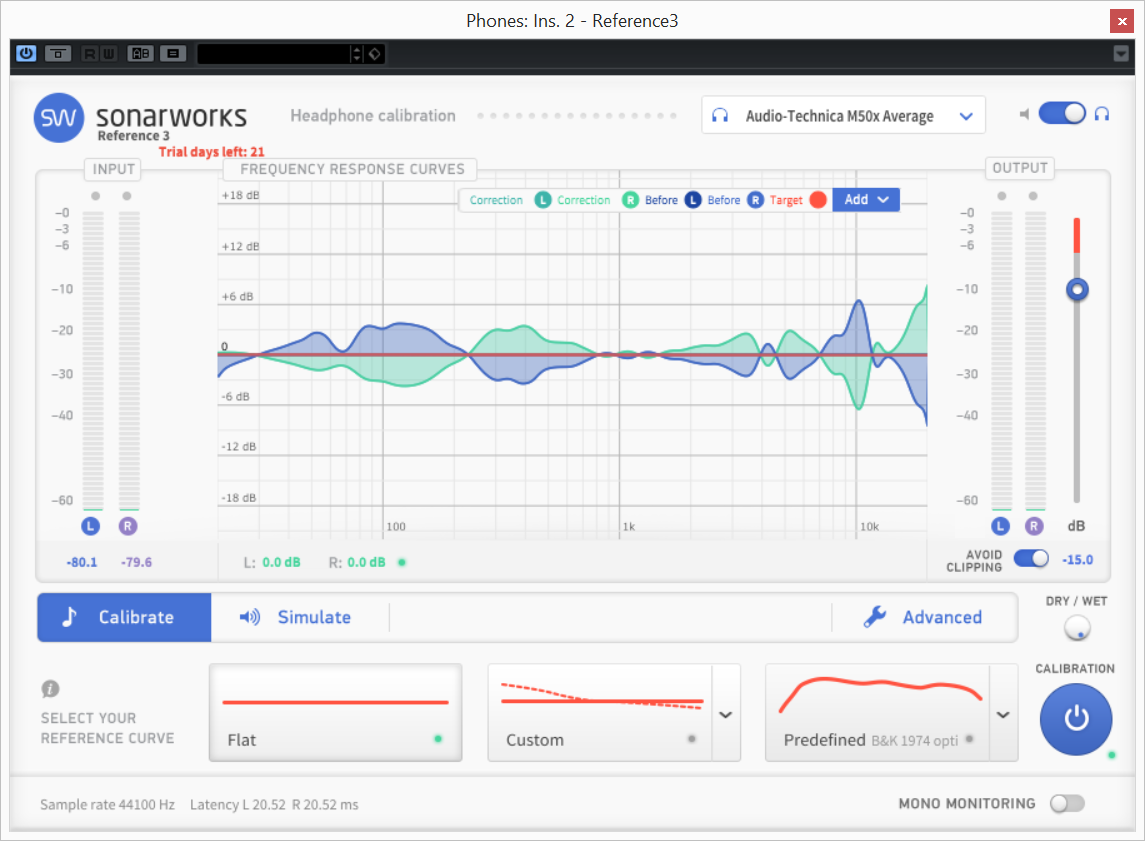Screen dimensions: 1145x841
Task: Enable the R read automation button
Action: tap(90, 53)
